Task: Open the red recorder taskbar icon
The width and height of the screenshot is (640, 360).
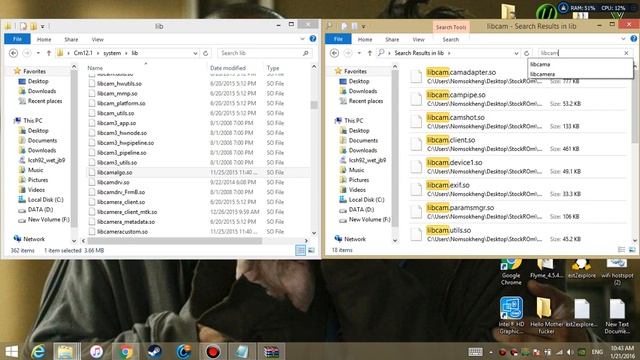Action: point(213,351)
